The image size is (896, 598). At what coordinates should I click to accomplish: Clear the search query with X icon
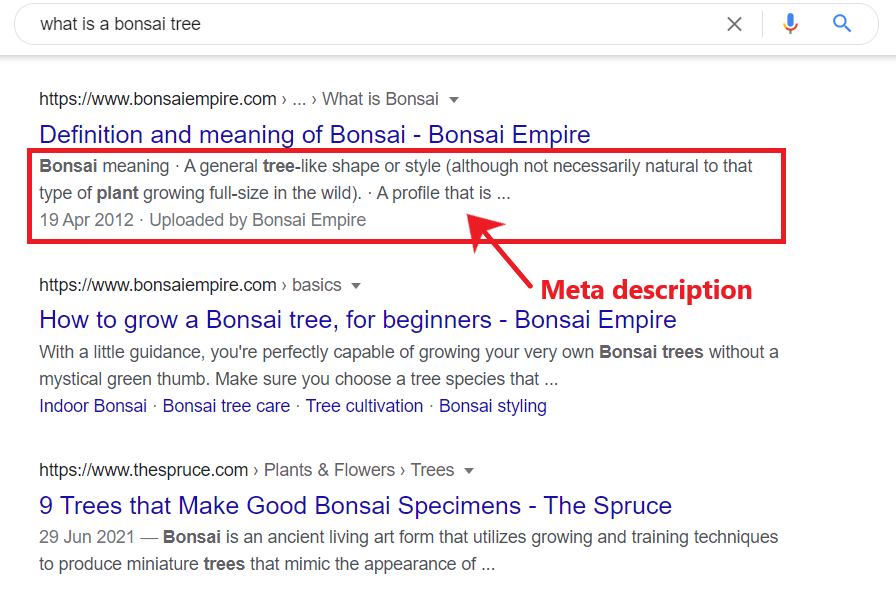pyautogui.click(x=734, y=24)
